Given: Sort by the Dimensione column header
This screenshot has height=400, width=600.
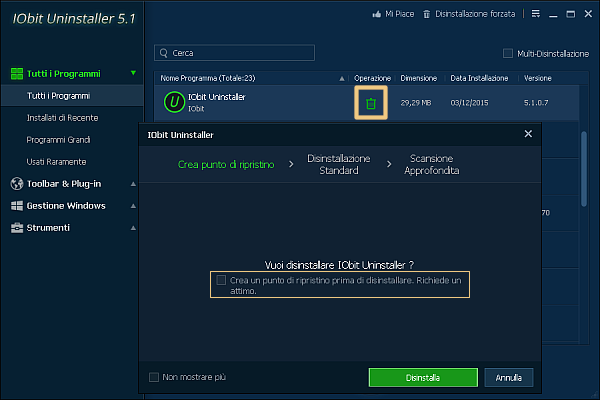Looking at the screenshot, I should (419, 78).
